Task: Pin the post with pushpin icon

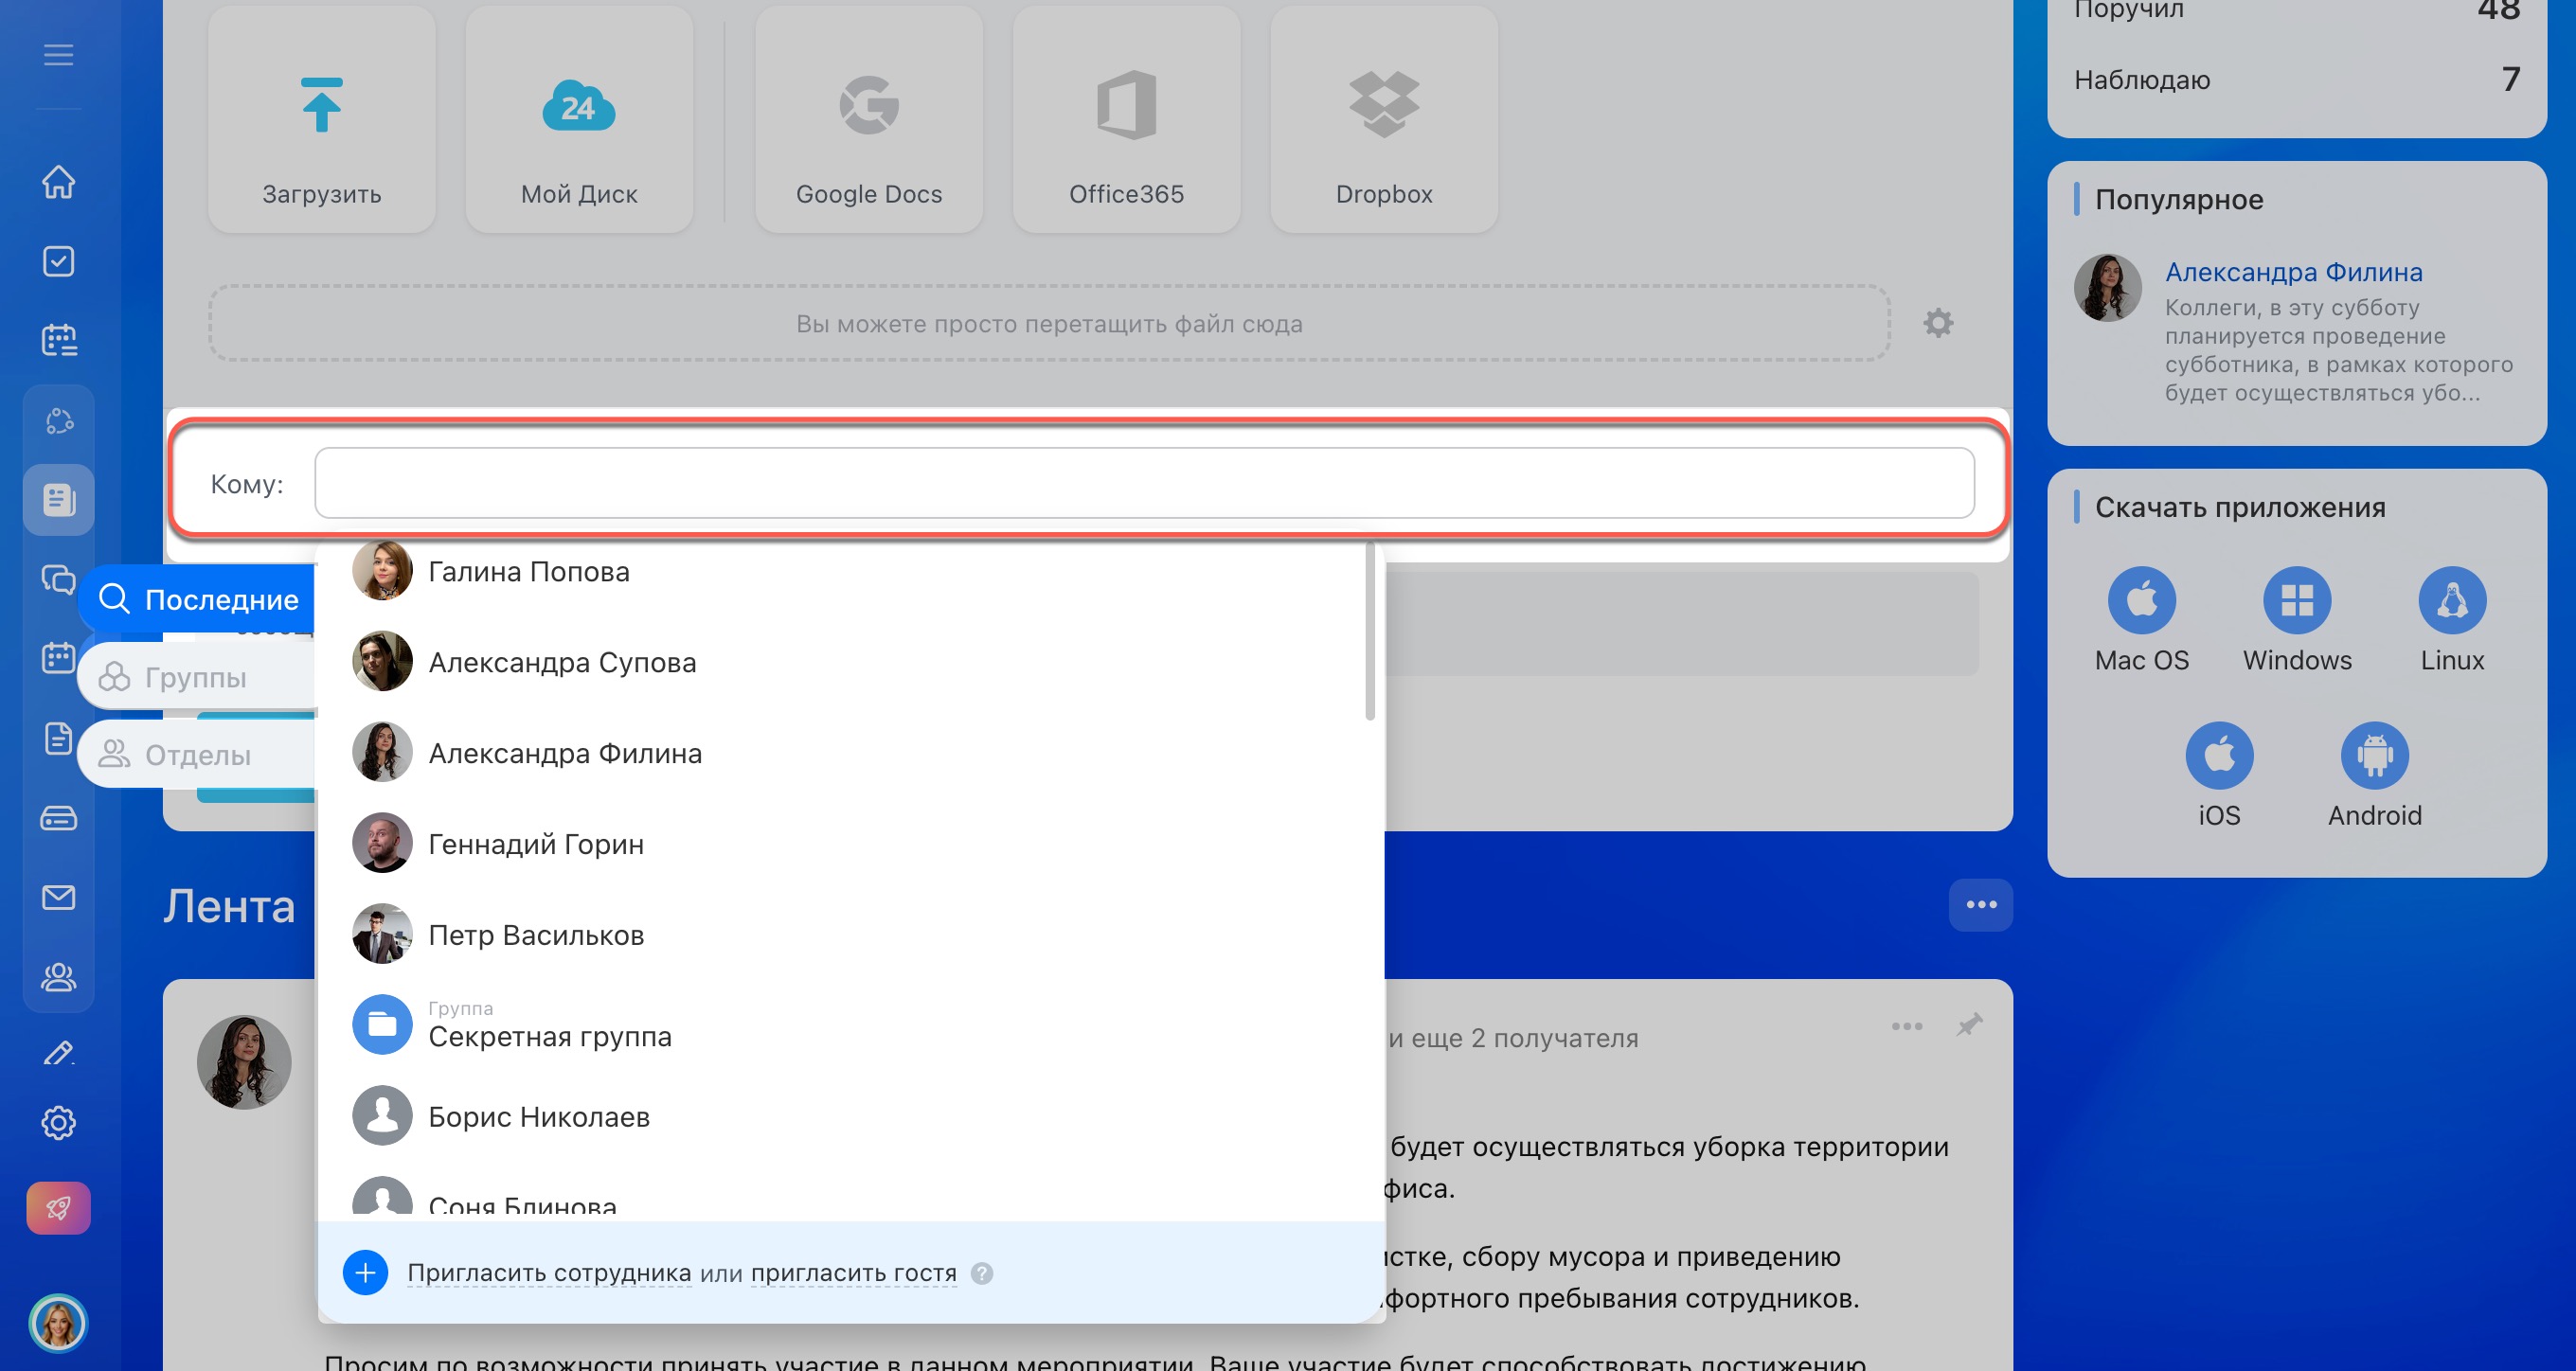Action: pos(1969,1025)
